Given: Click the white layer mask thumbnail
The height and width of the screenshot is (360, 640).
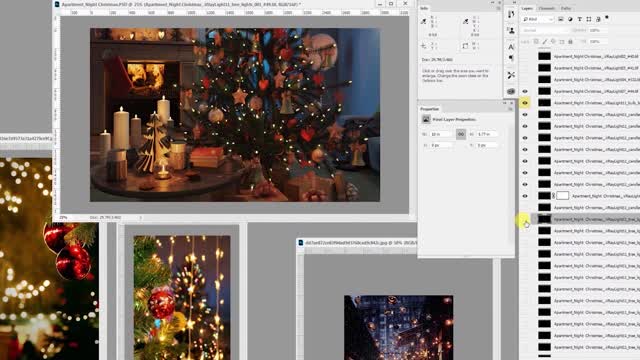Looking at the screenshot, I should pos(563,196).
